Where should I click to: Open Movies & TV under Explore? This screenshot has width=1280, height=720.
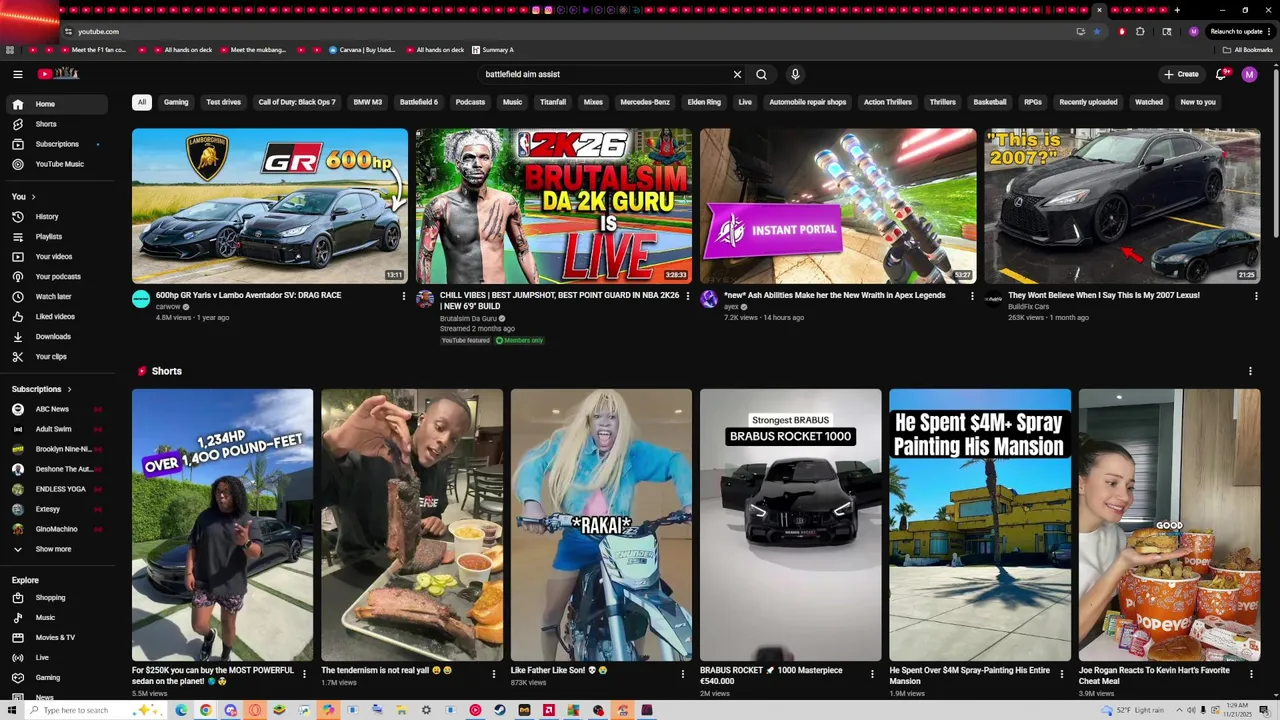(56, 638)
